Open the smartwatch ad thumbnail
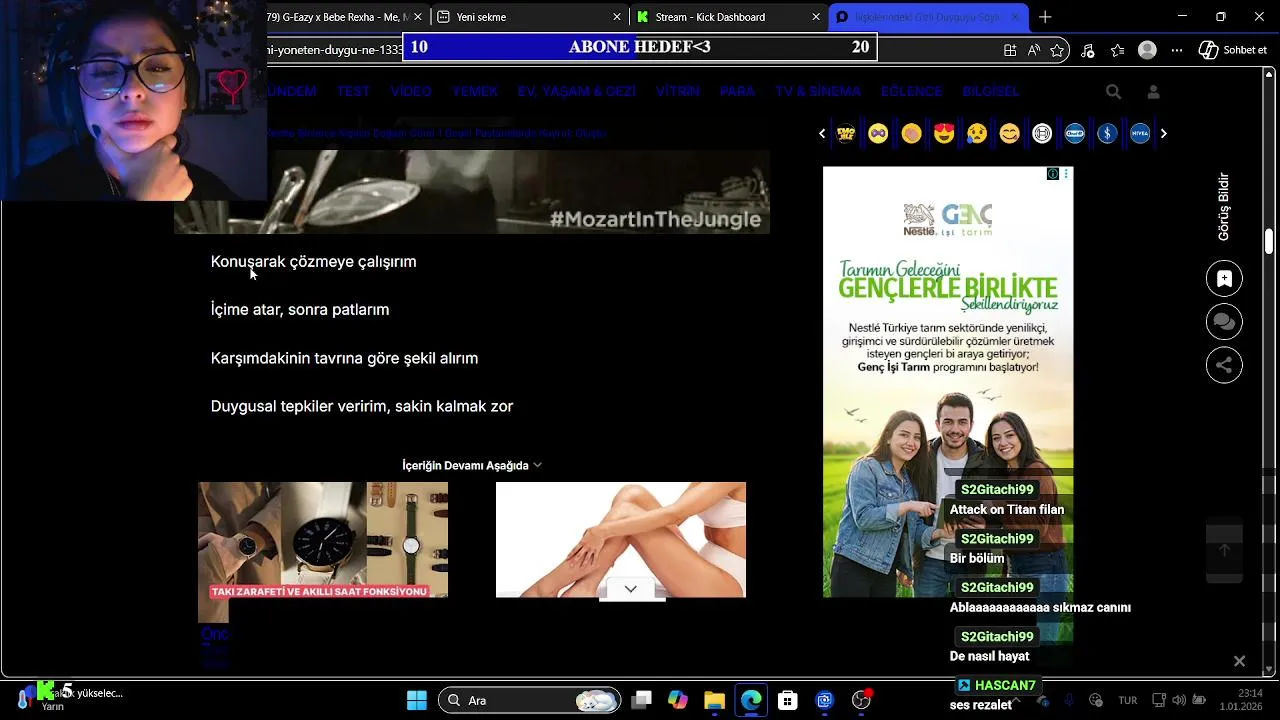 point(323,540)
